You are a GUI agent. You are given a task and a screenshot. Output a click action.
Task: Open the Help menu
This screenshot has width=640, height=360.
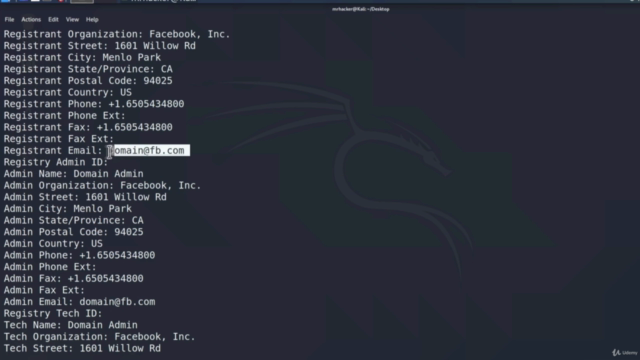pyautogui.click(x=92, y=20)
